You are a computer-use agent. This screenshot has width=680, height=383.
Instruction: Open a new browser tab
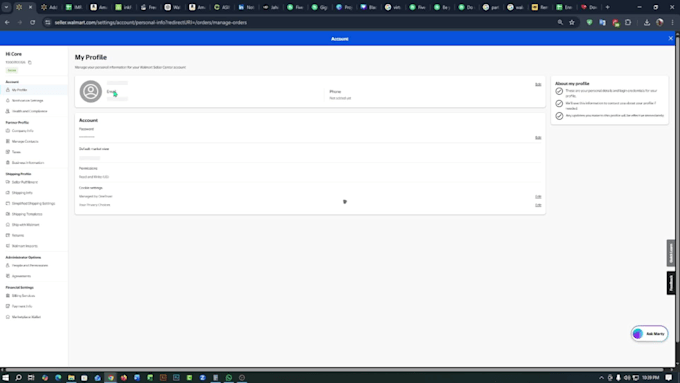point(607,7)
